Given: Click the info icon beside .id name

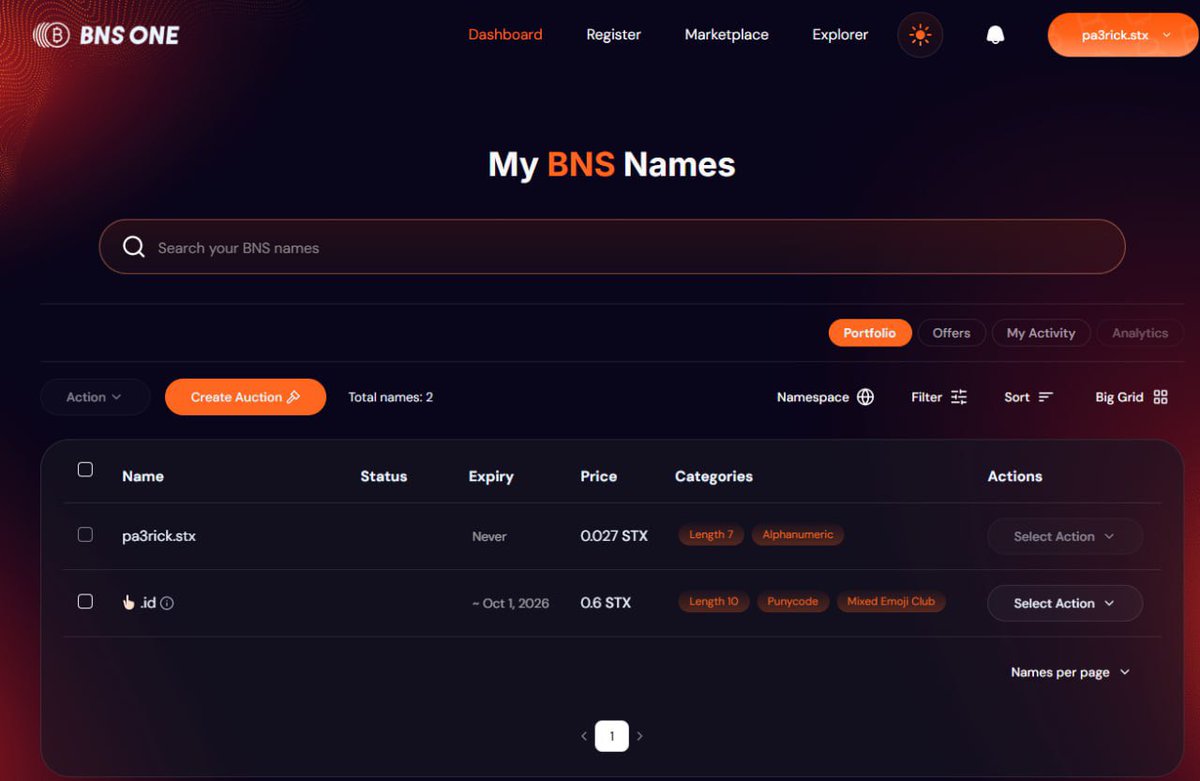Looking at the screenshot, I should pos(167,603).
